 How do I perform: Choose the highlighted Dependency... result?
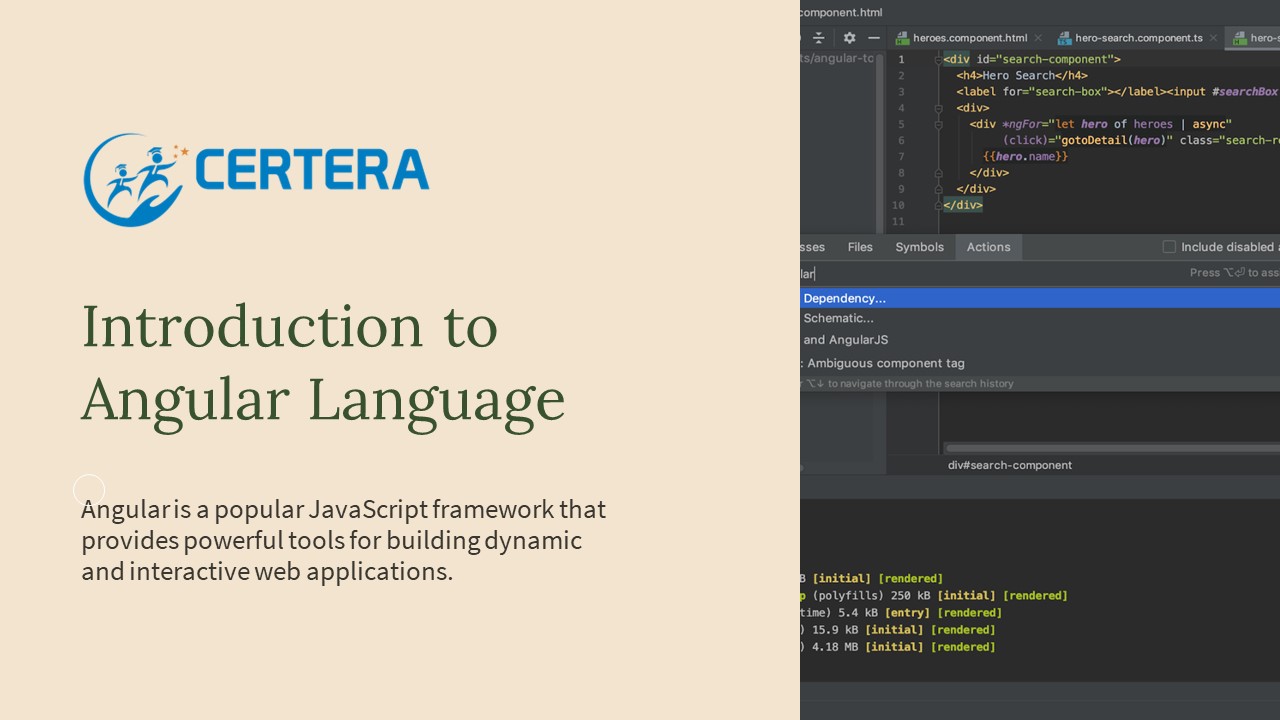pos(1040,298)
